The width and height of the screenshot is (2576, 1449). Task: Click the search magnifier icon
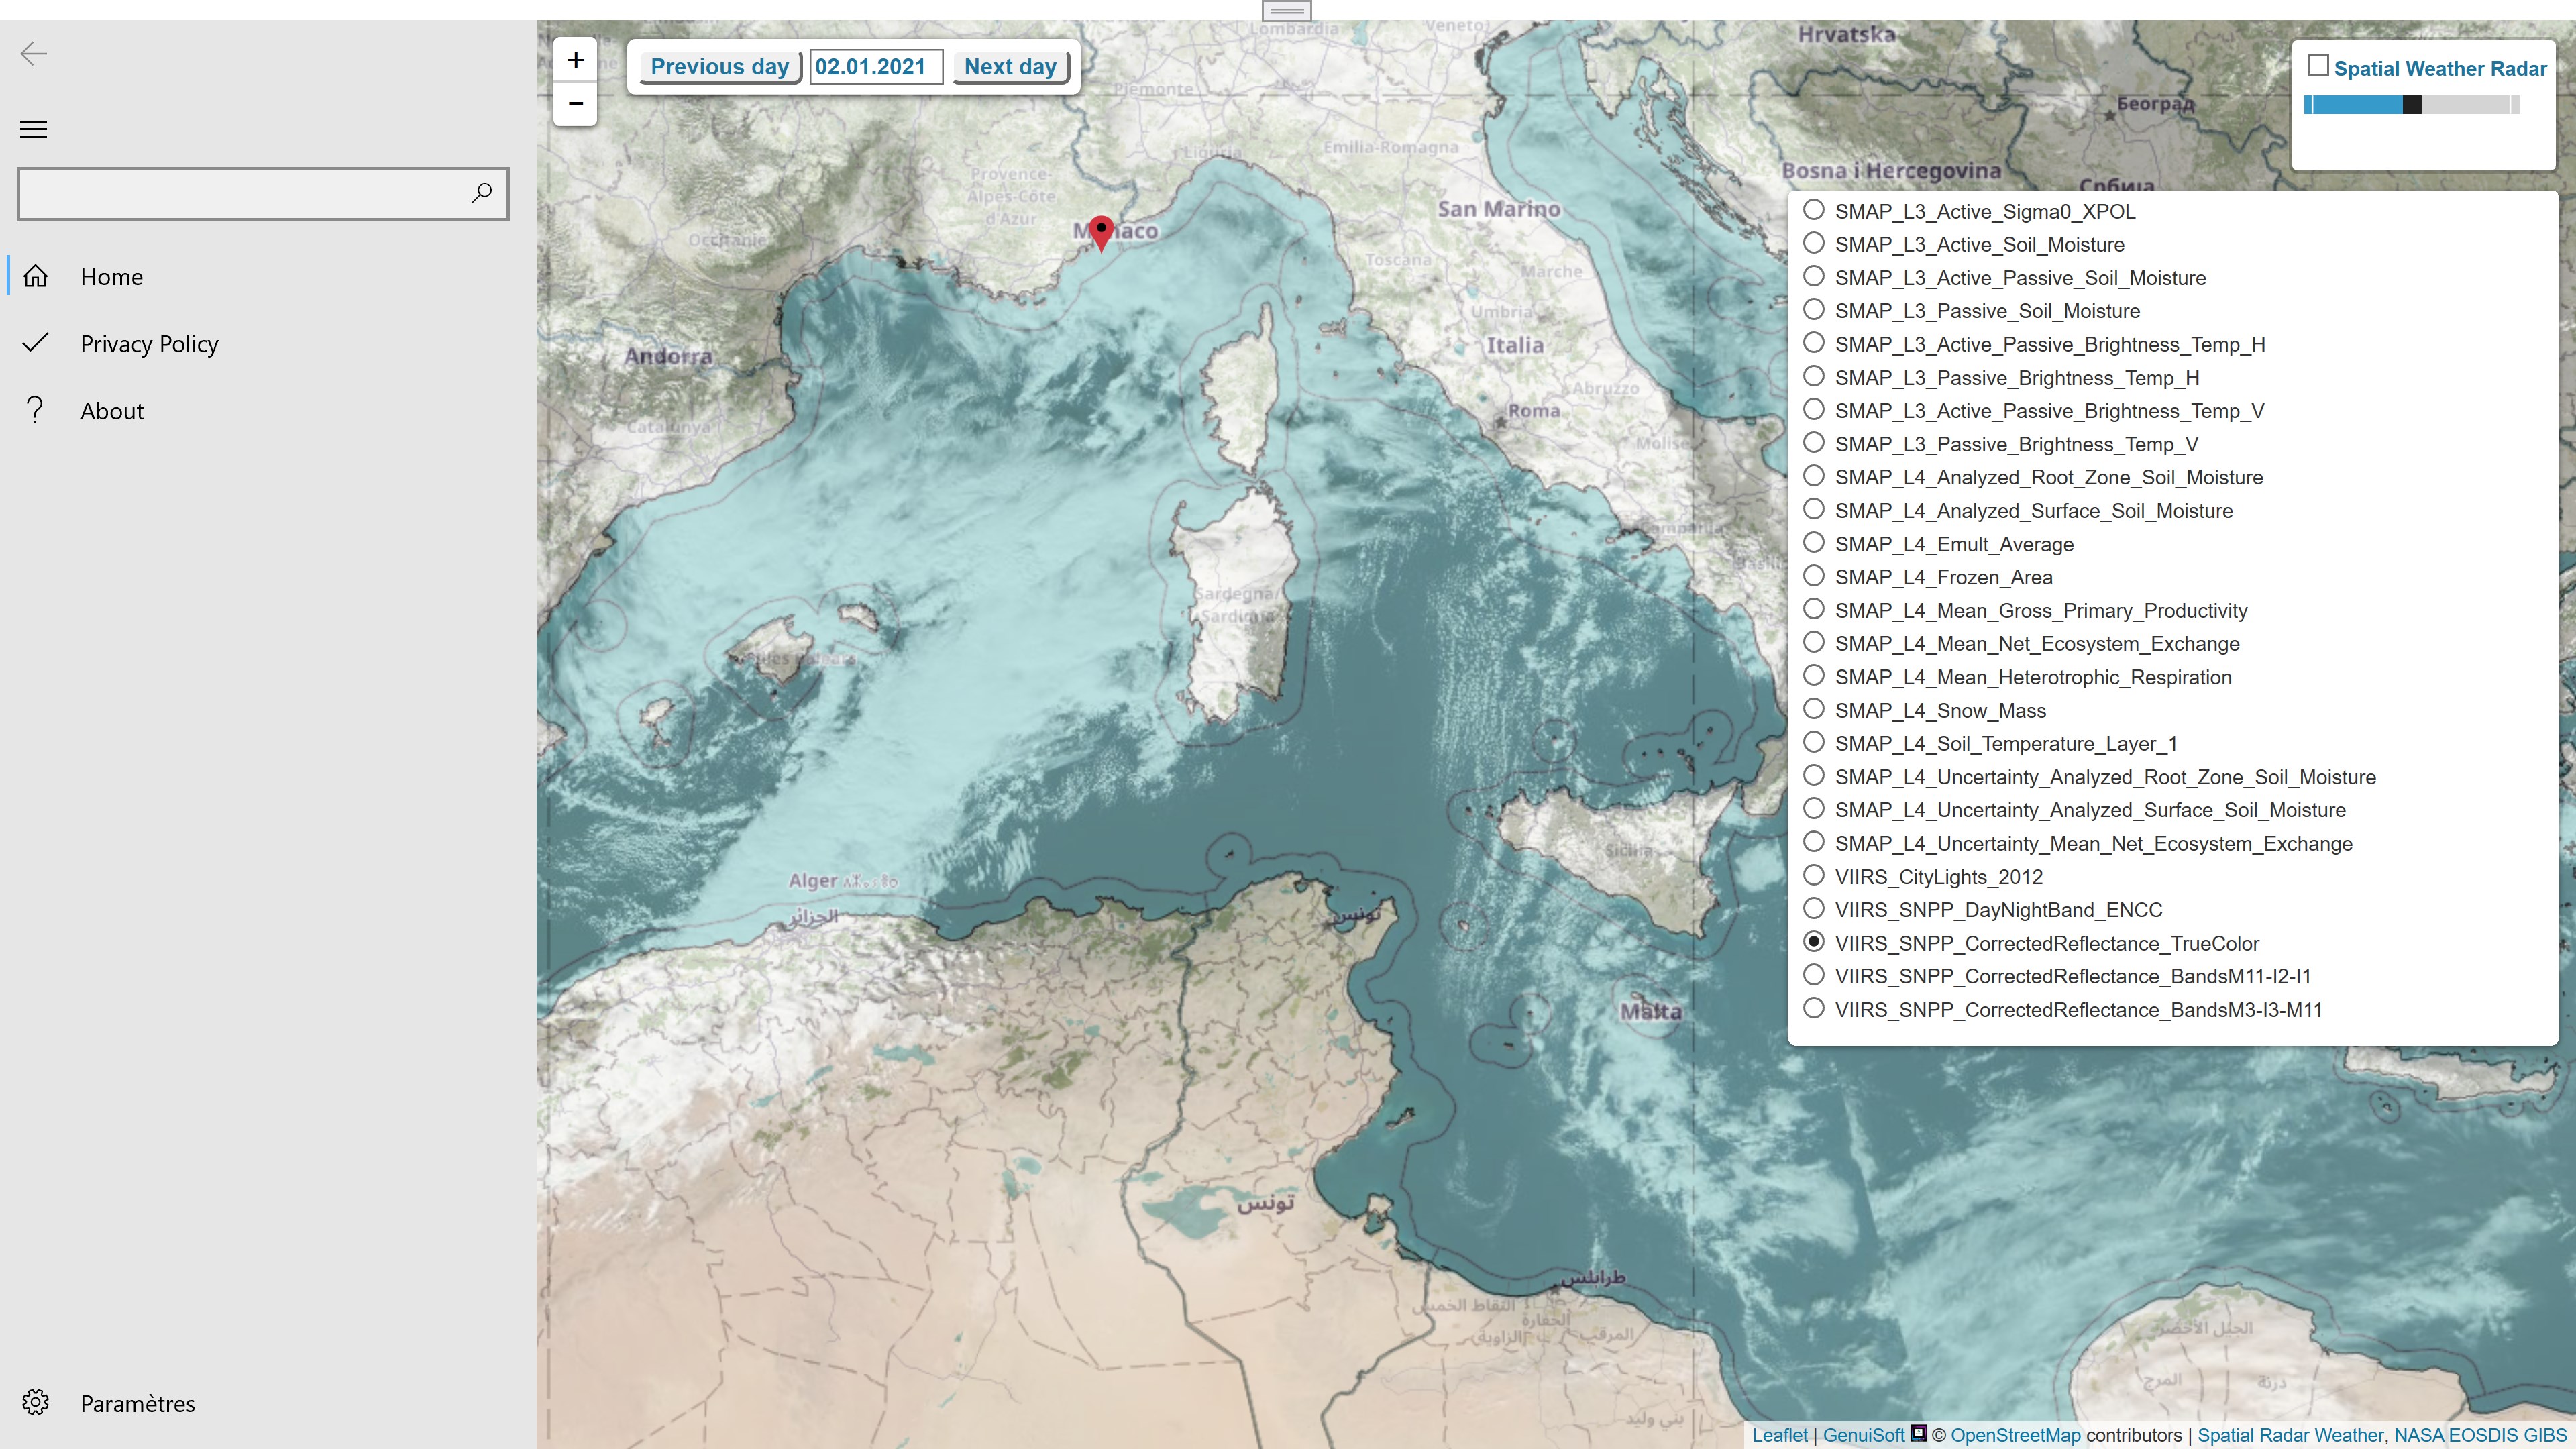pos(482,193)
